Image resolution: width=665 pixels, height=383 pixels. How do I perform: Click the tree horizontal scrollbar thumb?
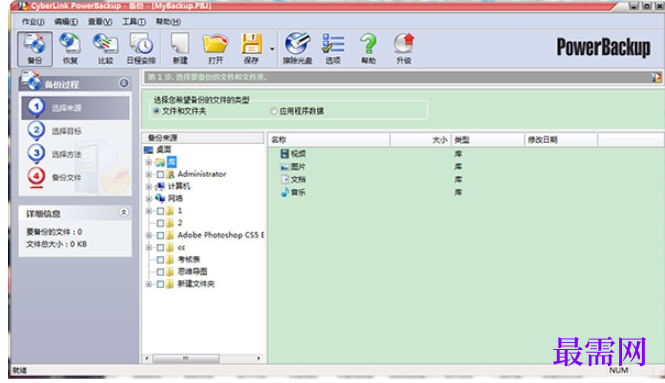pyautogui.click(x=185, y=358)
